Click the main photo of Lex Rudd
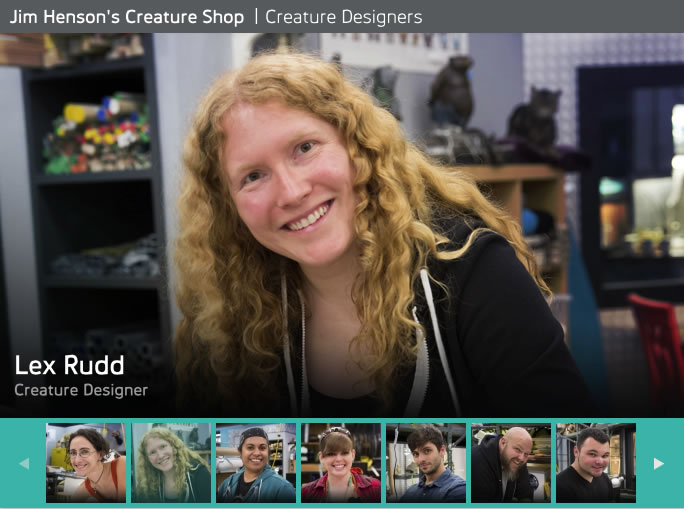This screenshot has height=509, width=684. point(342,225)
